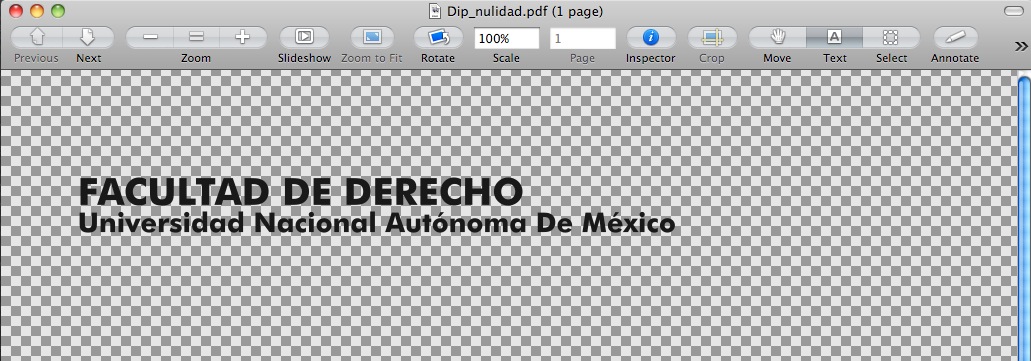The height and width of the screenshot is (361, 1031).
Task: Click the PDF proxy icon in the title bar
Action: pos(435,11)
